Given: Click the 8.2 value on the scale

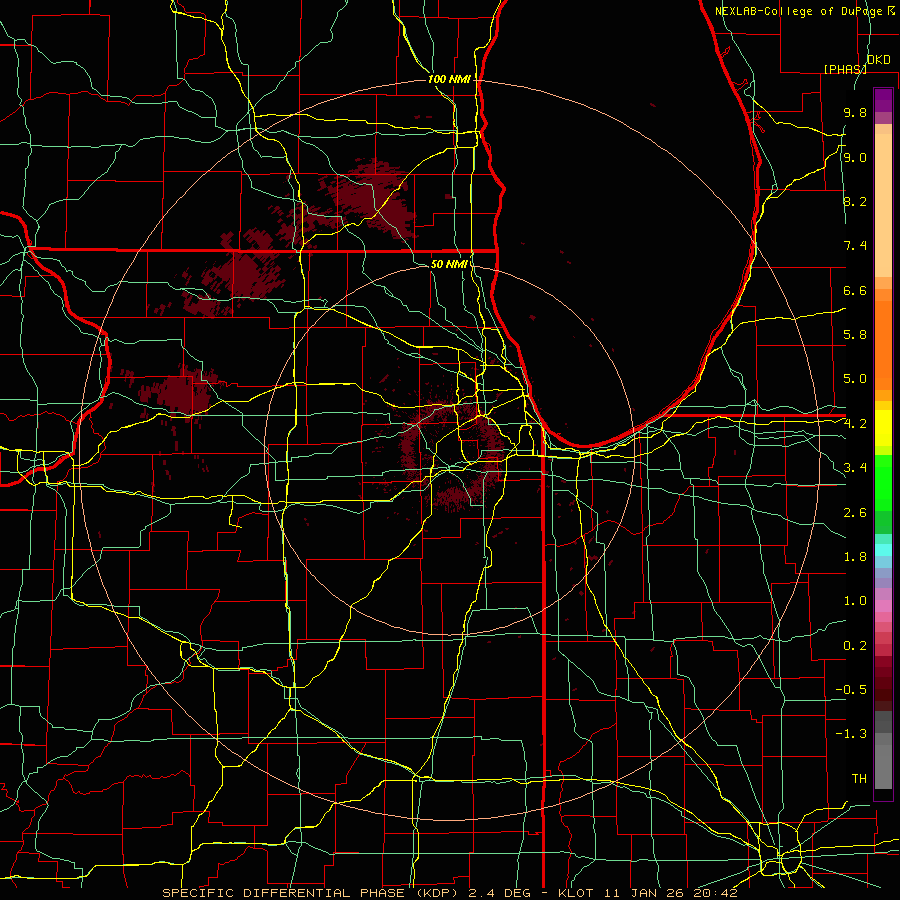Looking at the screenshot, I should [x=855, y=202].
